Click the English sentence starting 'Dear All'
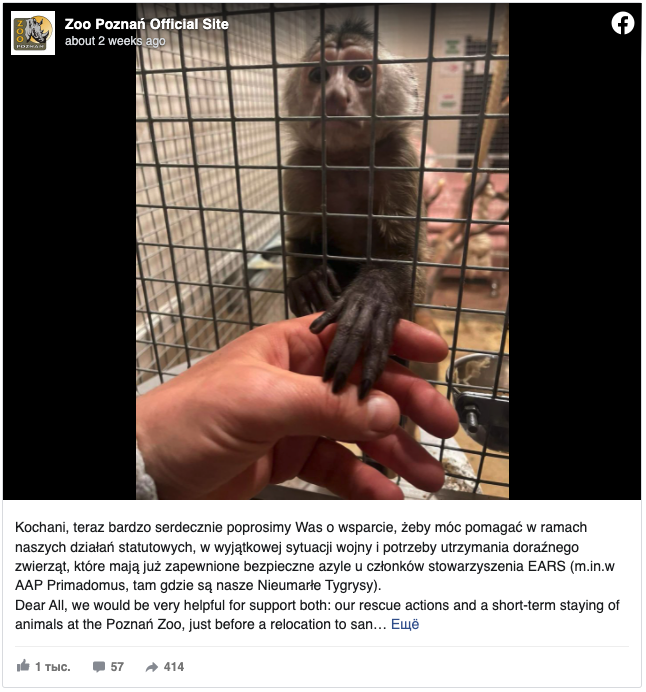Screen dimensions: 646x692 pos(317,615)
